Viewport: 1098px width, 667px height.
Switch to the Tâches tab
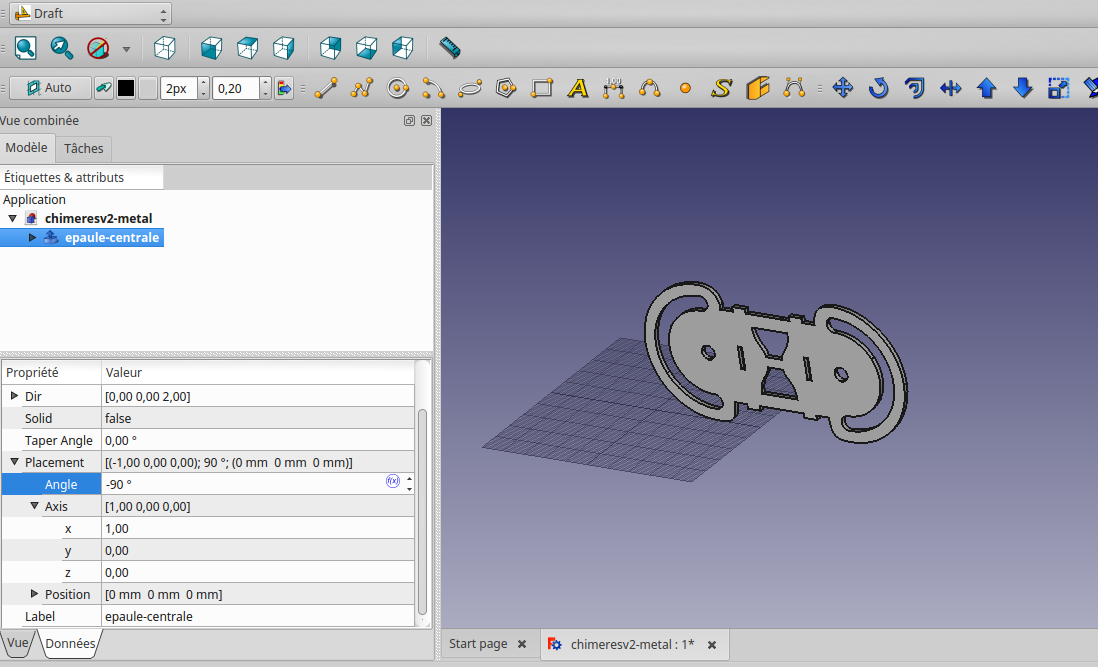pyautogui.click(x=83, y=148)
